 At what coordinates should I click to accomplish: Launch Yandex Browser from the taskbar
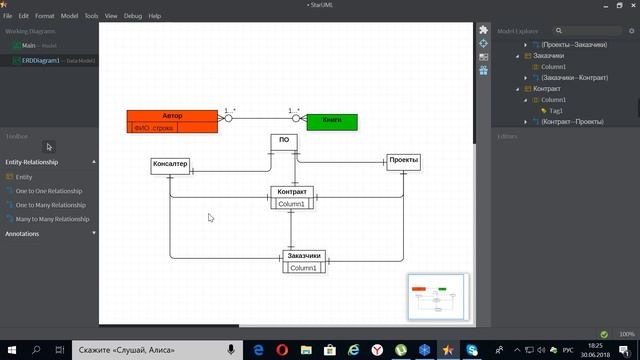pos(377,350)
